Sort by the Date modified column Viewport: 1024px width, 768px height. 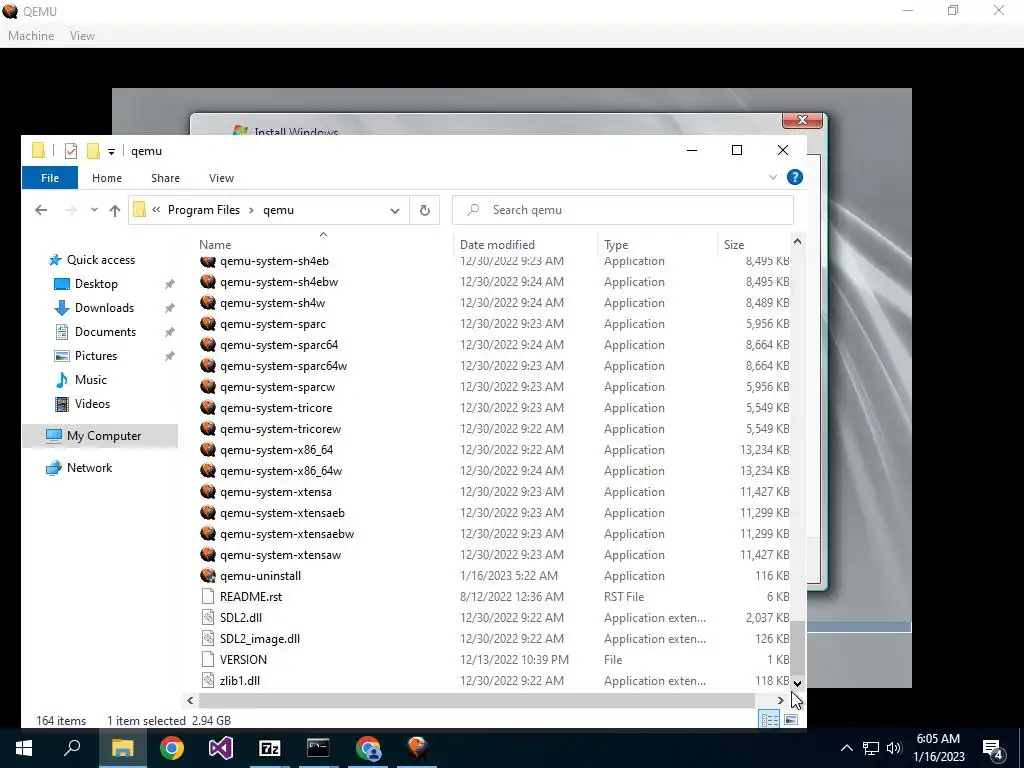pyautogui.click(x=497, y=245)
